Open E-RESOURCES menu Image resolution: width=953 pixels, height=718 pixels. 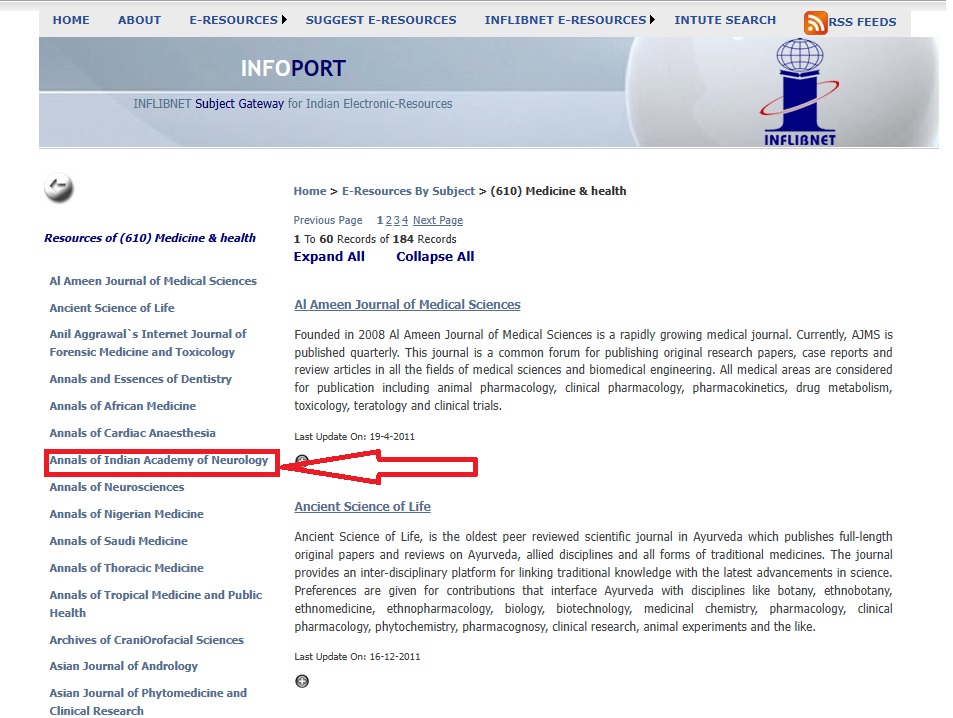point(233,20)
